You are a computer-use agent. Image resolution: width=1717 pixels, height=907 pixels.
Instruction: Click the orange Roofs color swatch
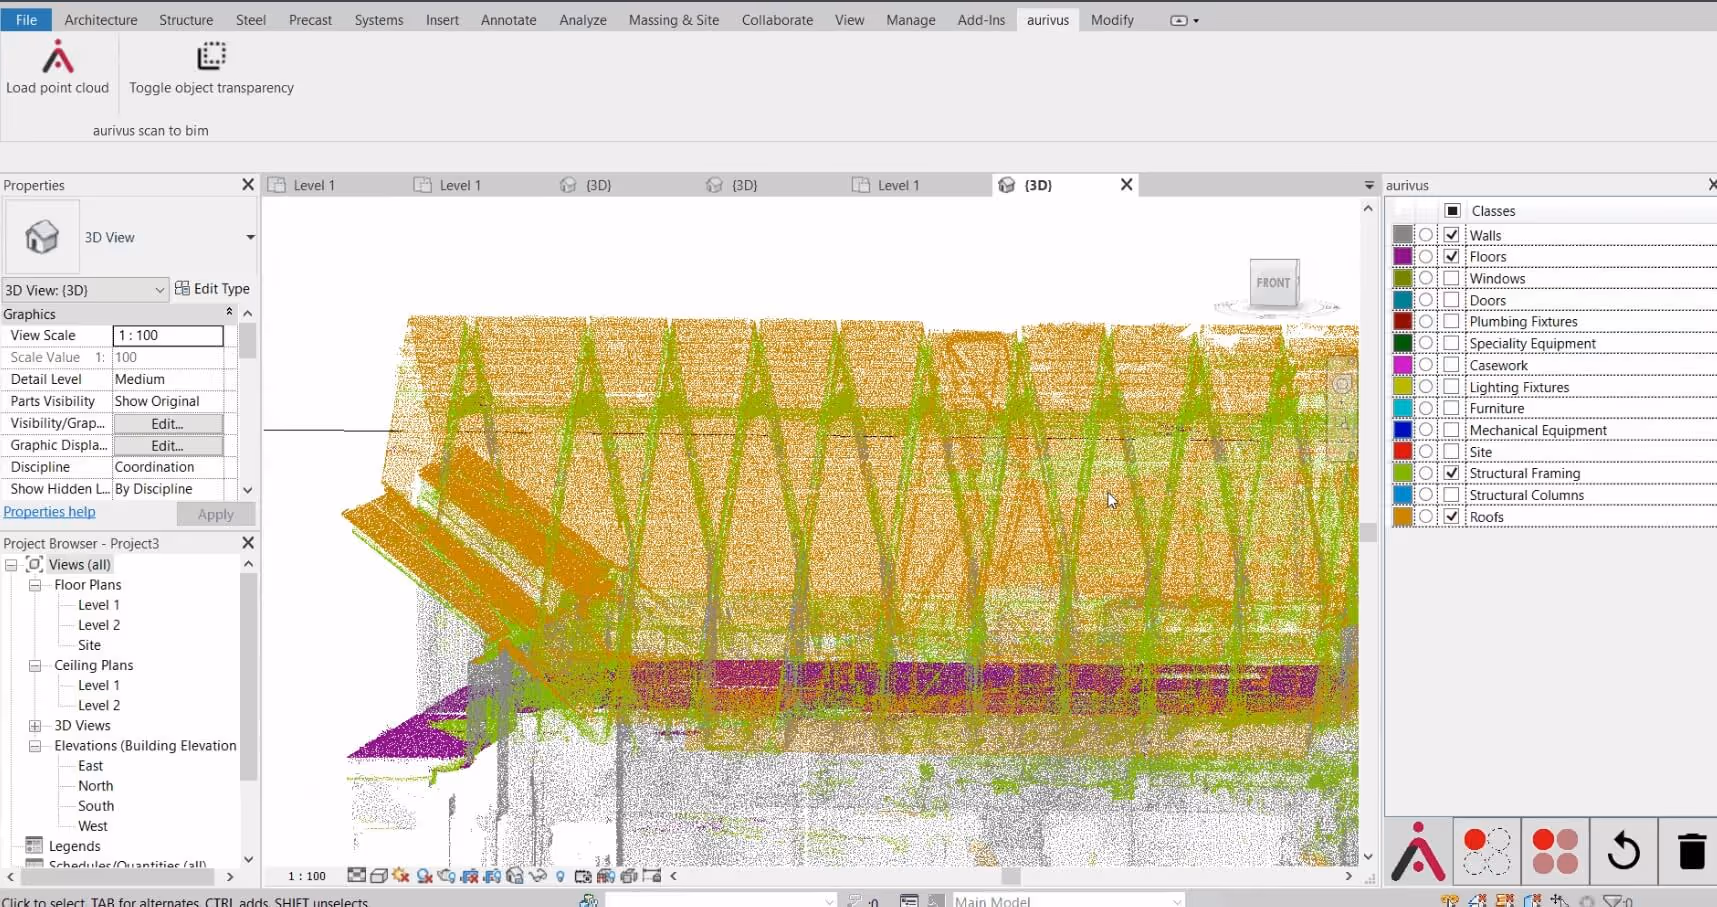coord(1403,517)
